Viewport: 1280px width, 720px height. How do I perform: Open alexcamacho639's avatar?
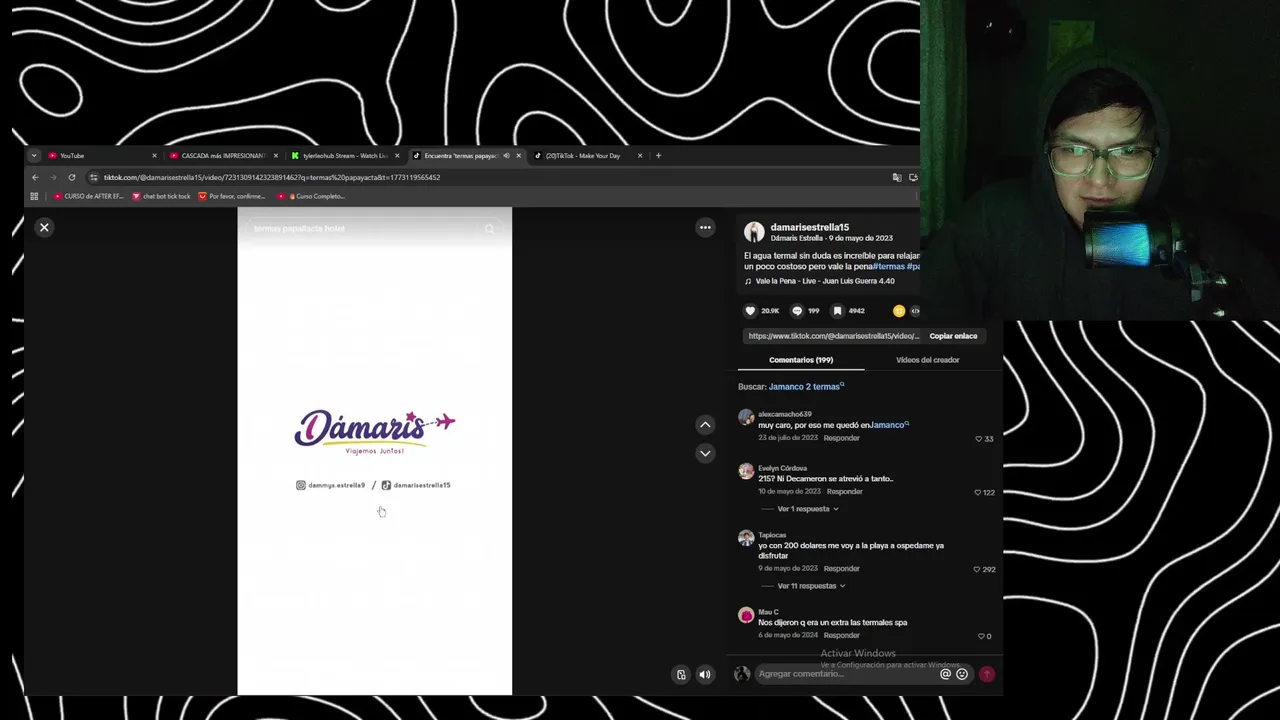746,418
